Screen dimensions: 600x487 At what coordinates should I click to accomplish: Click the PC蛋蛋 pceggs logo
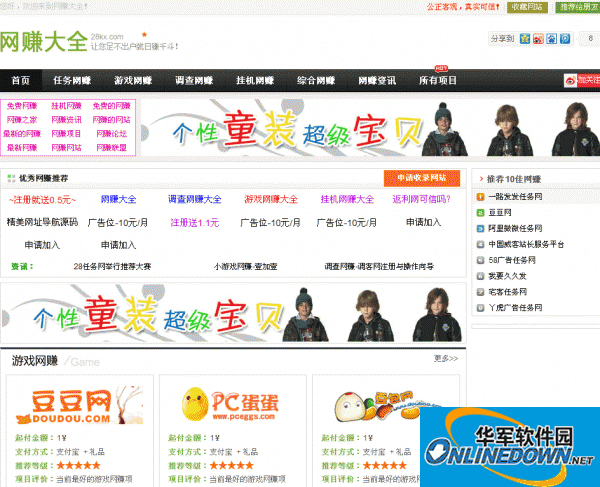(x=231, y=405)
